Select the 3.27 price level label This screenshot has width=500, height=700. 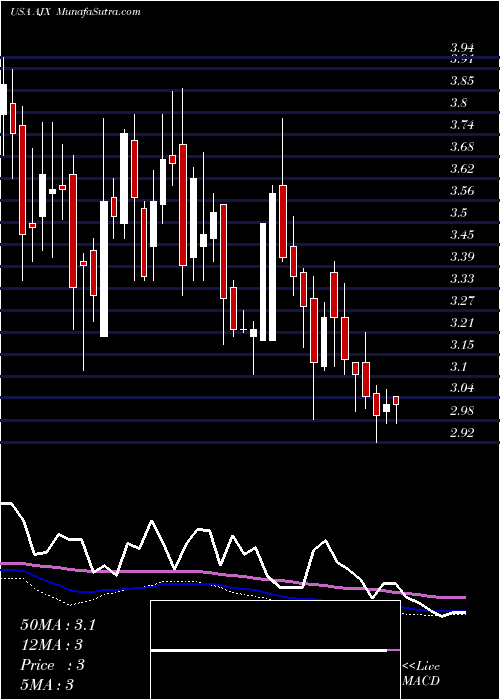click(462, 301)
